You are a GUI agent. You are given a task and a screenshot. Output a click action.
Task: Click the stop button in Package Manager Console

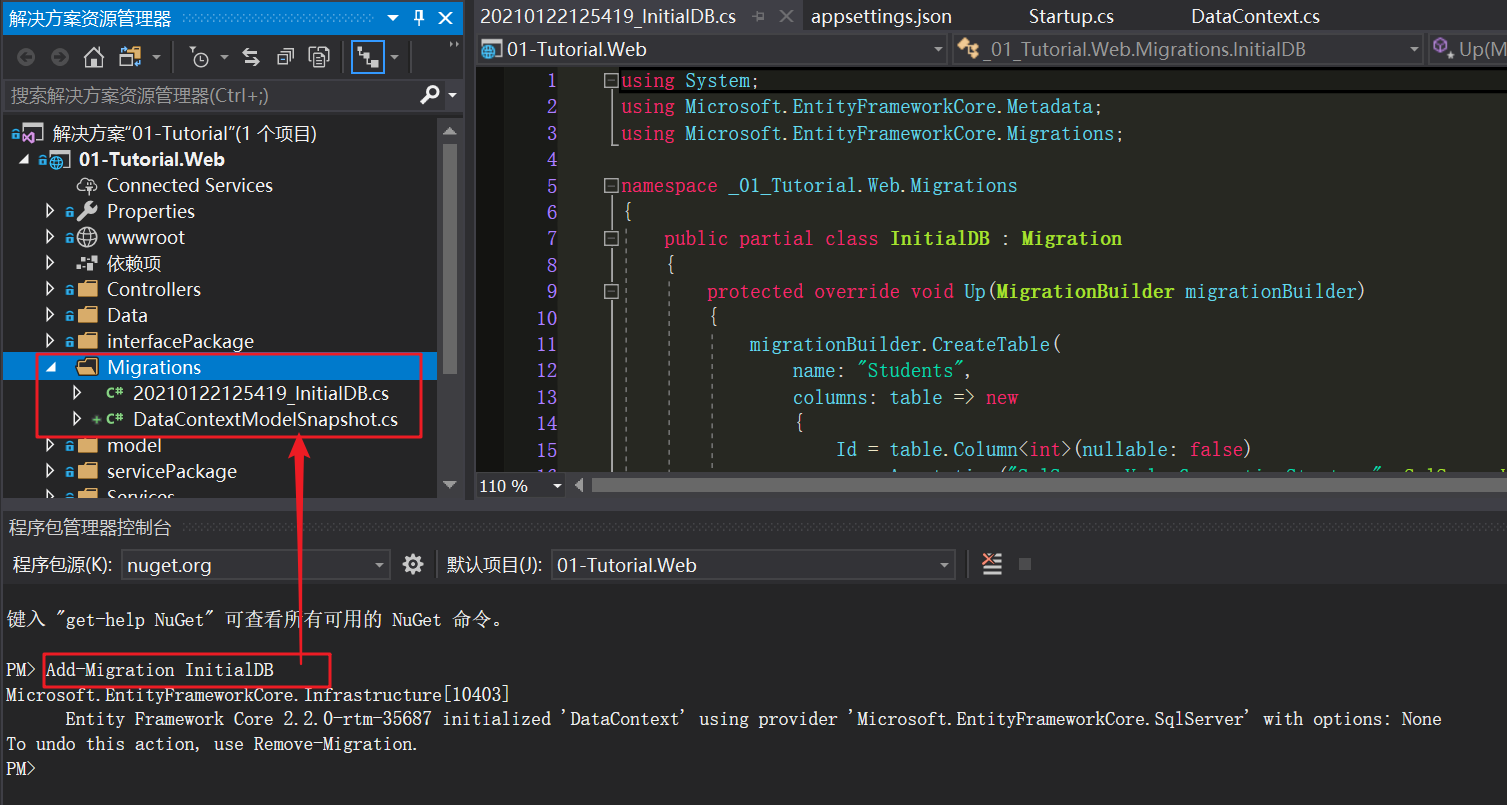[1023, 564]
